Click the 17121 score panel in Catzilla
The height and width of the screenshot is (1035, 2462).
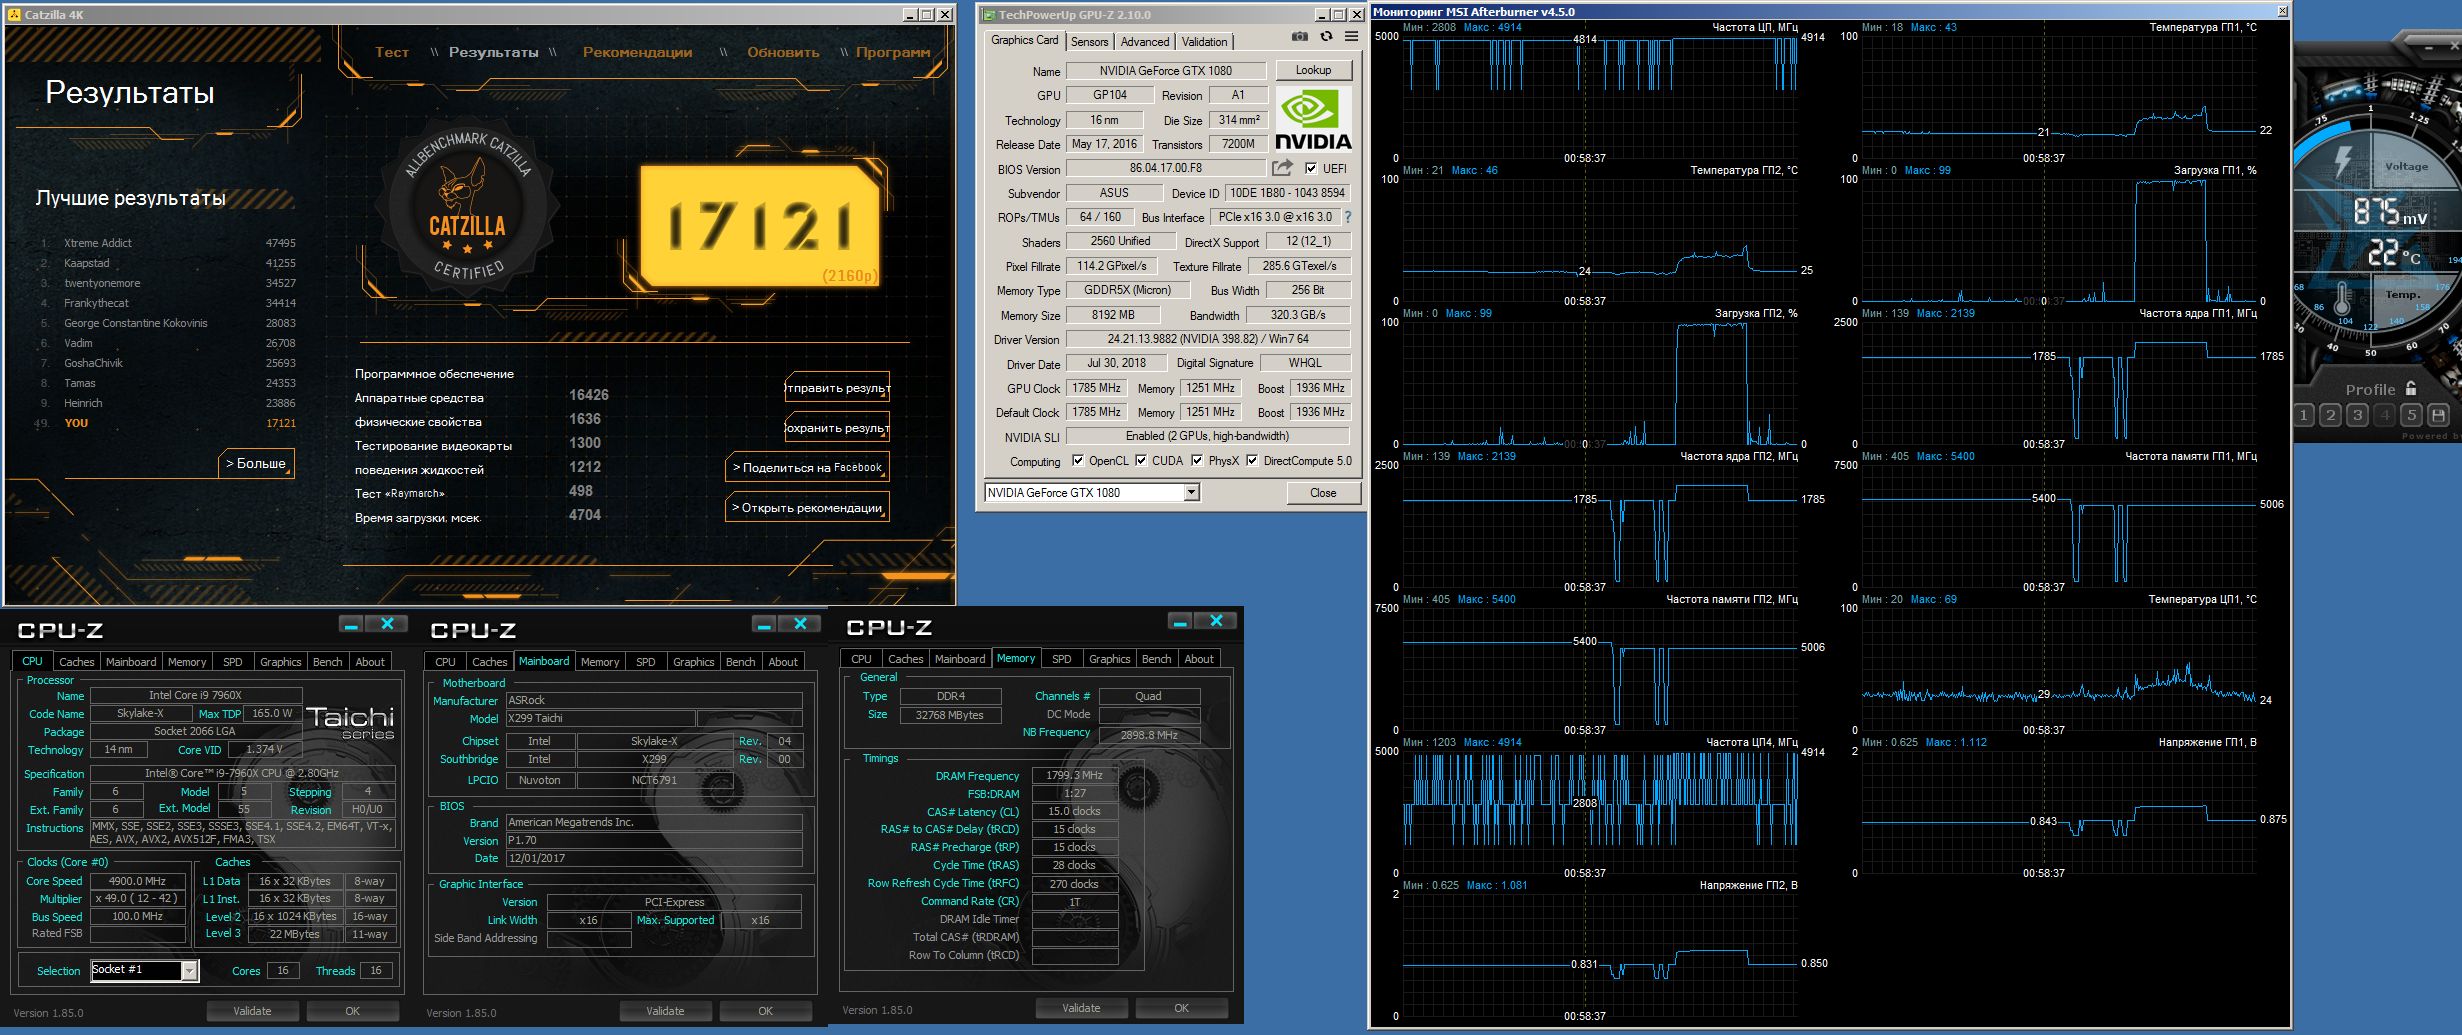tap(760, 225)
